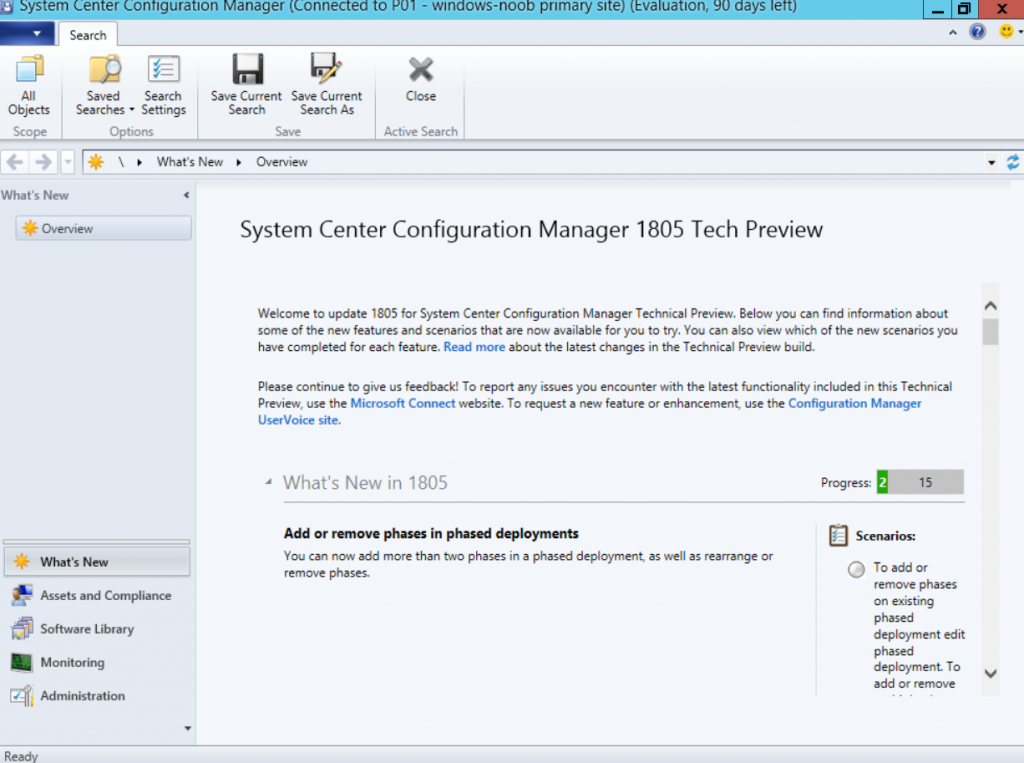Open the Monitoring workspace
Screen dimensions: 1024x763
click(97, 662)
